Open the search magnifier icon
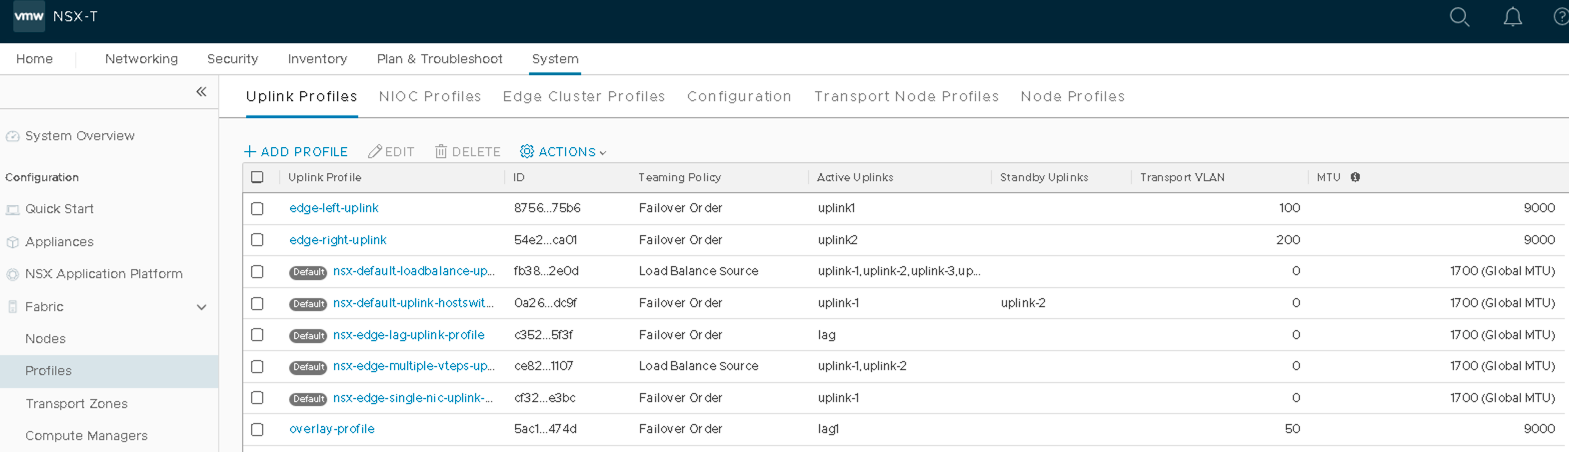 (1459, 17)
